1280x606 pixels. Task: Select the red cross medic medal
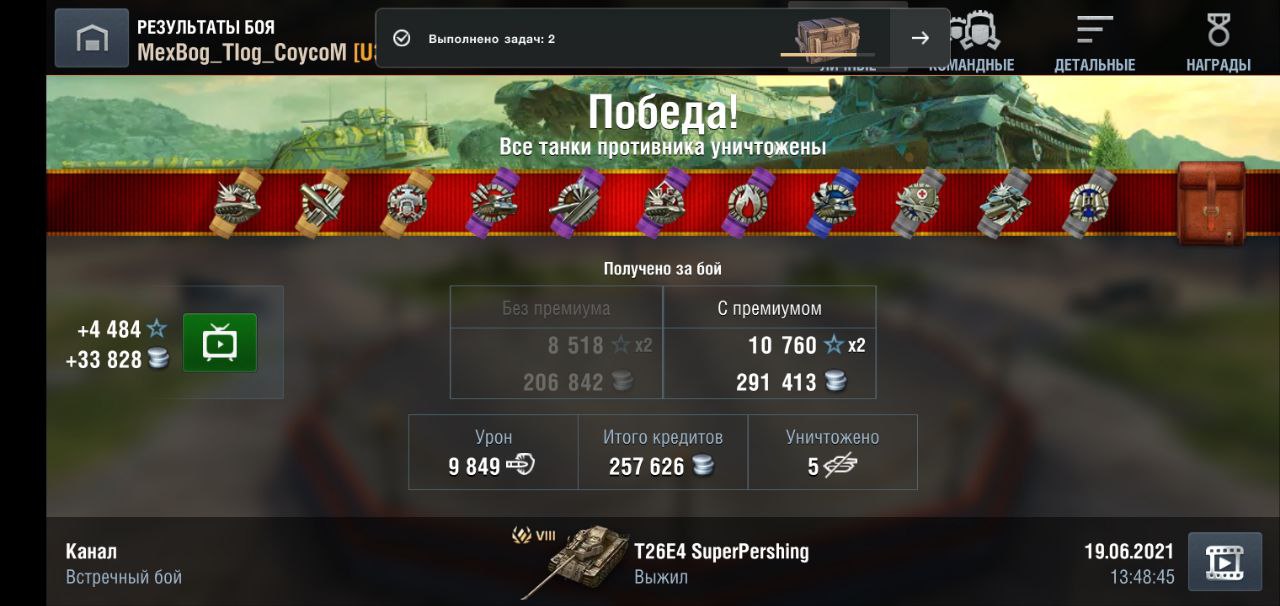coord(919,203)
